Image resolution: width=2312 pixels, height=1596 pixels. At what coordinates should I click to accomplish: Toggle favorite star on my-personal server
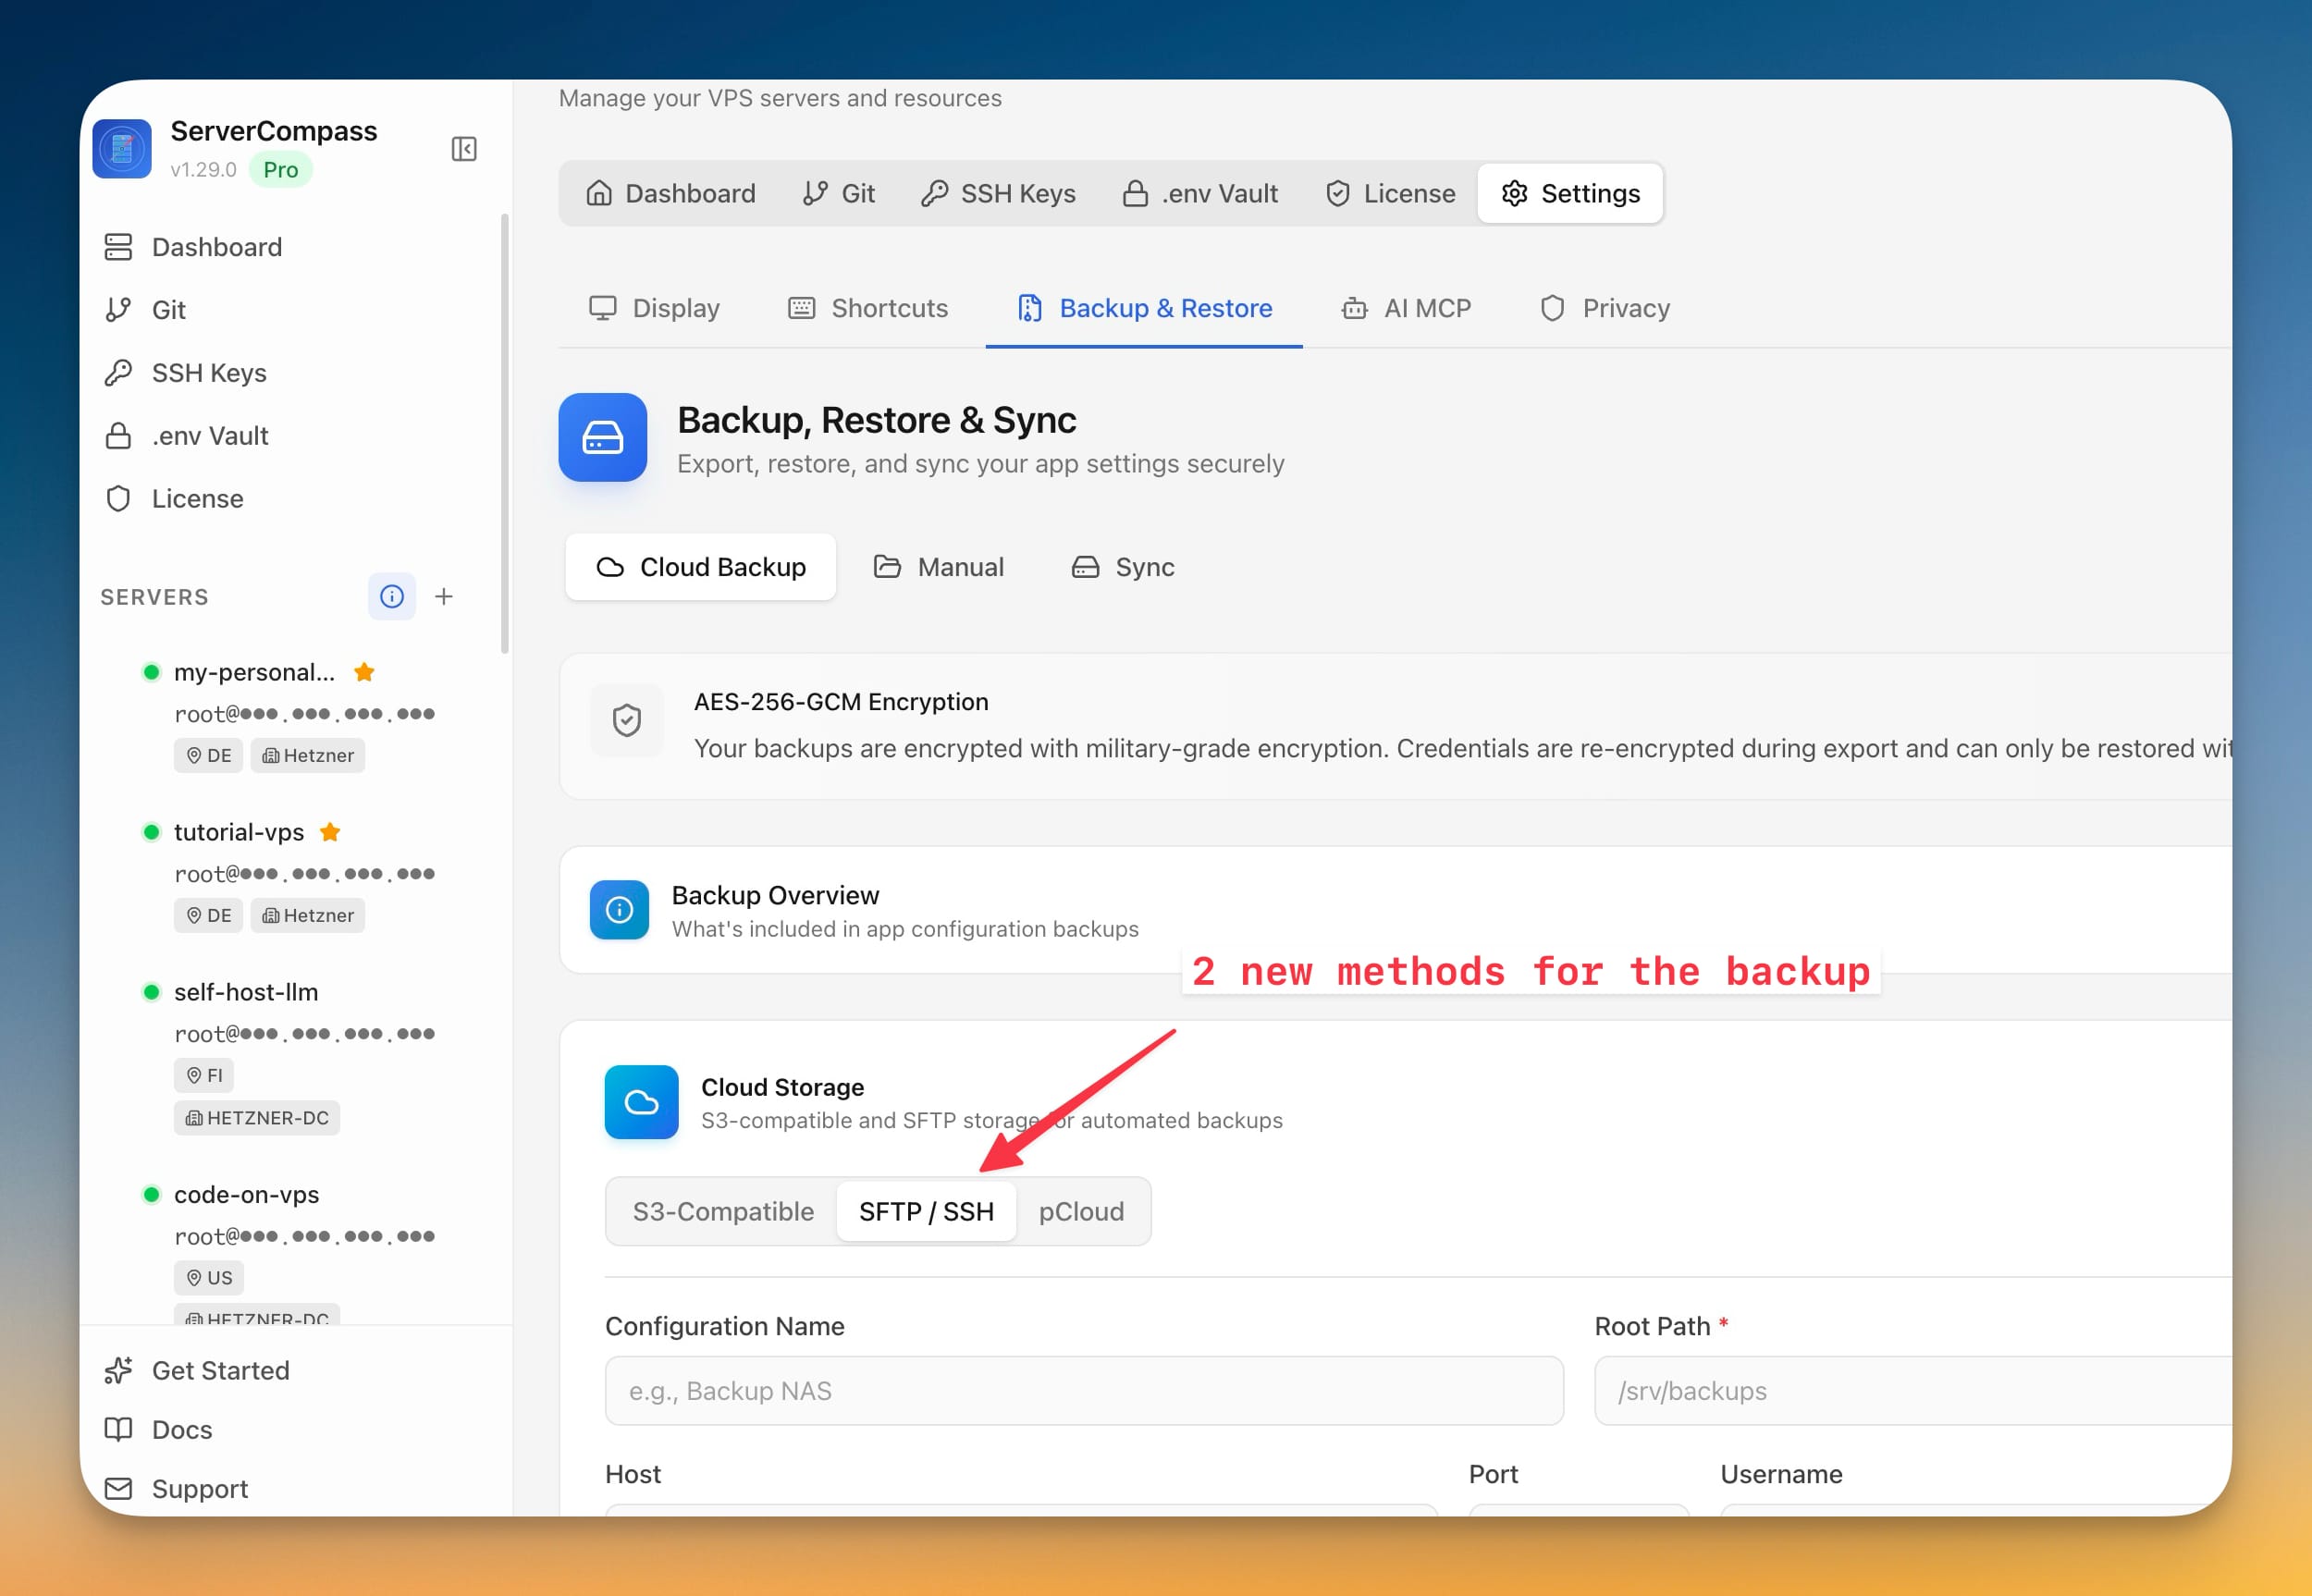[x=364, y=672]
